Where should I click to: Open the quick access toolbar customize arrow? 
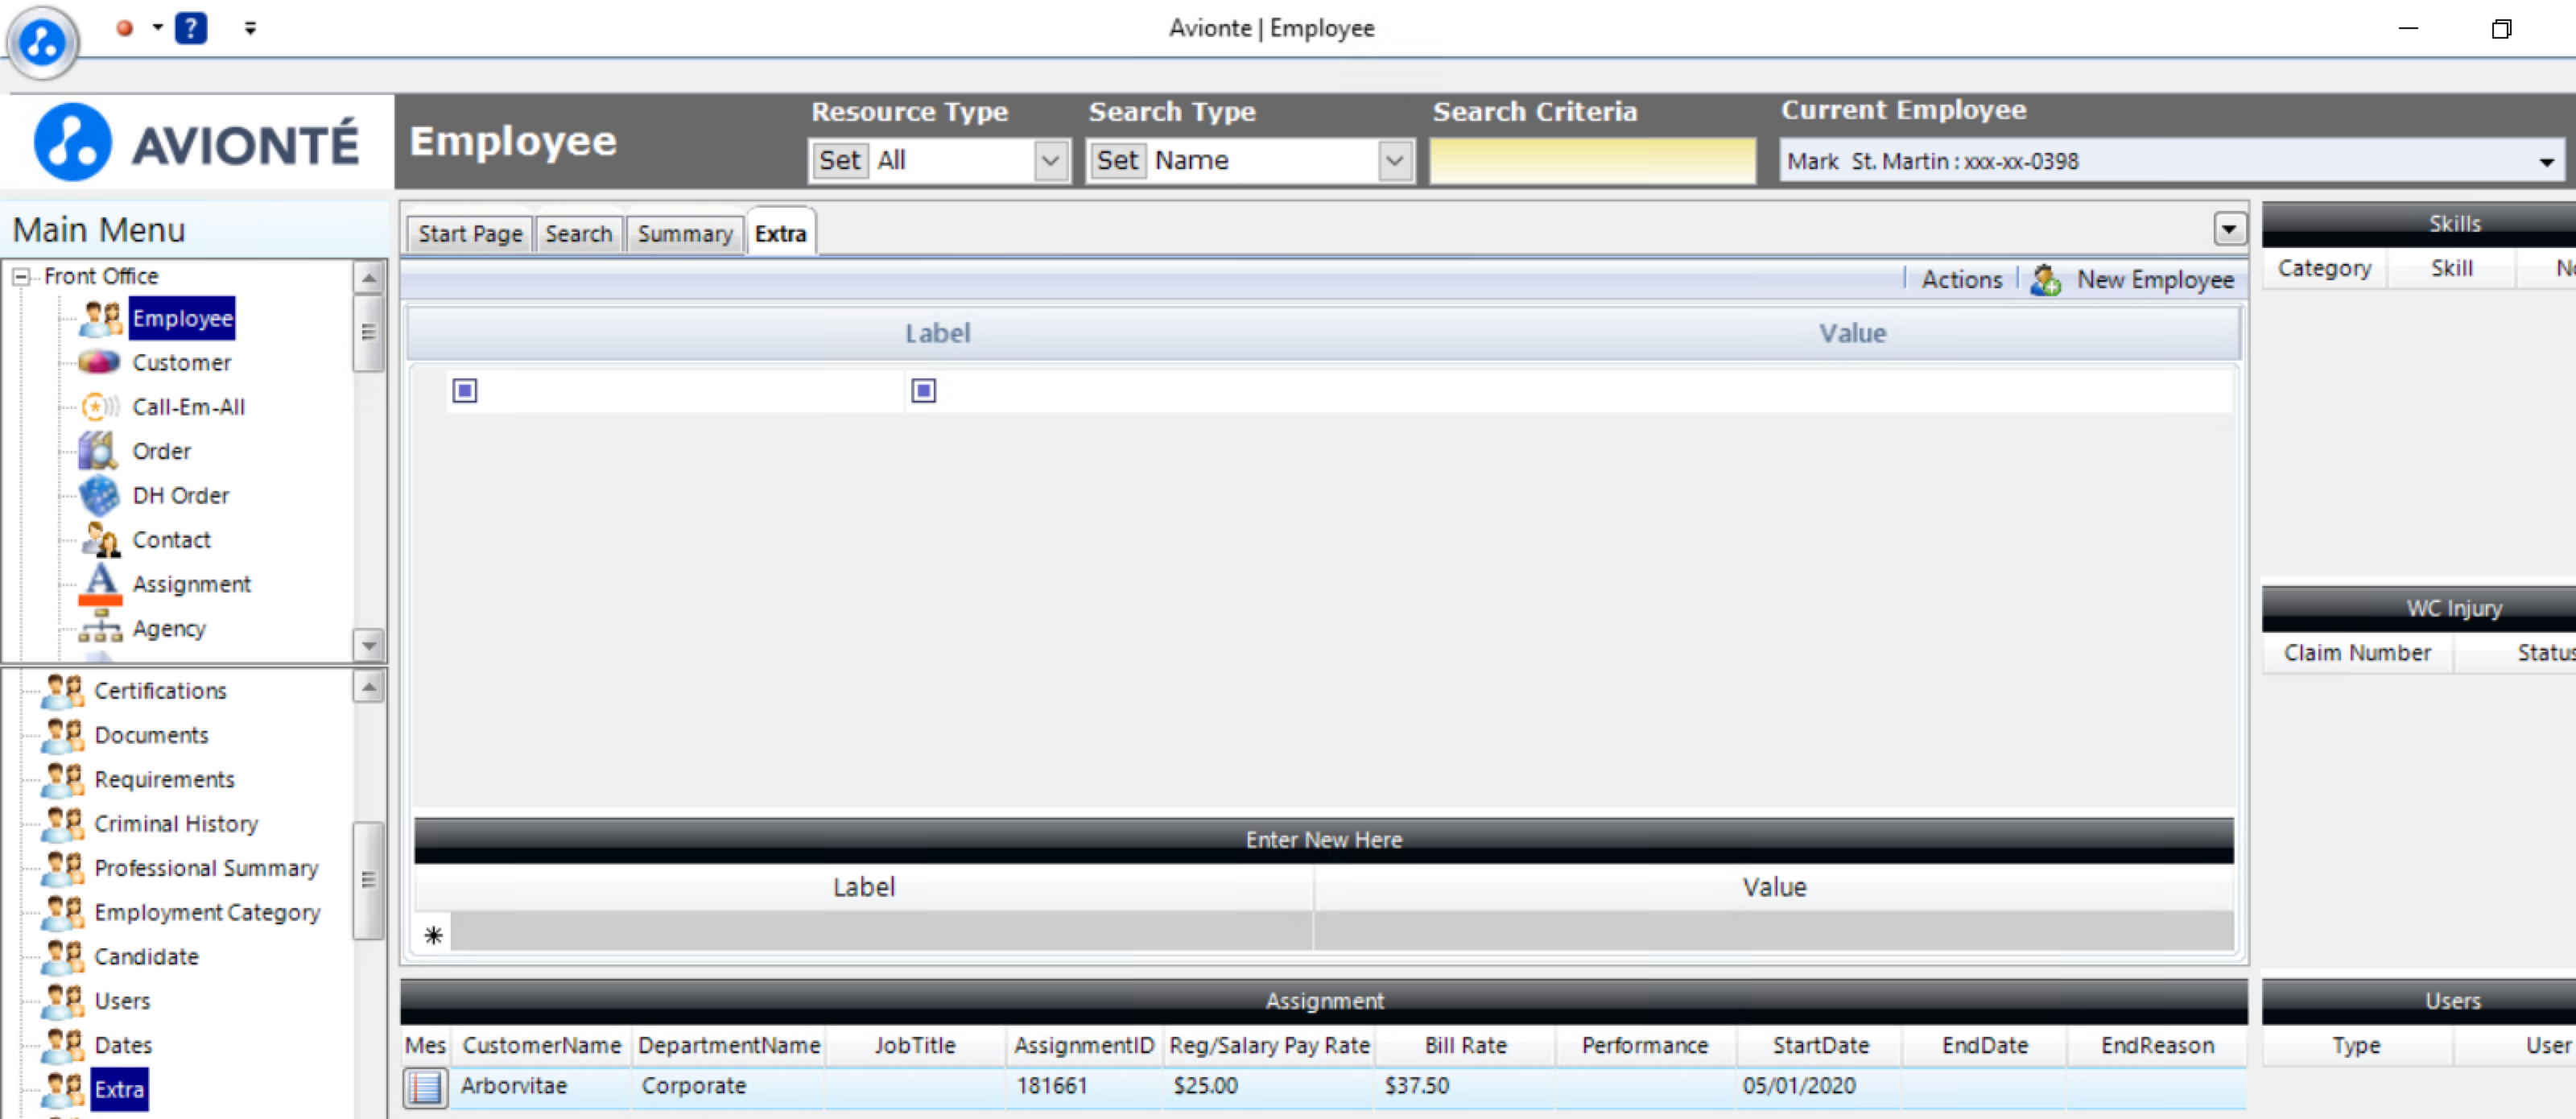click(250, 28)
